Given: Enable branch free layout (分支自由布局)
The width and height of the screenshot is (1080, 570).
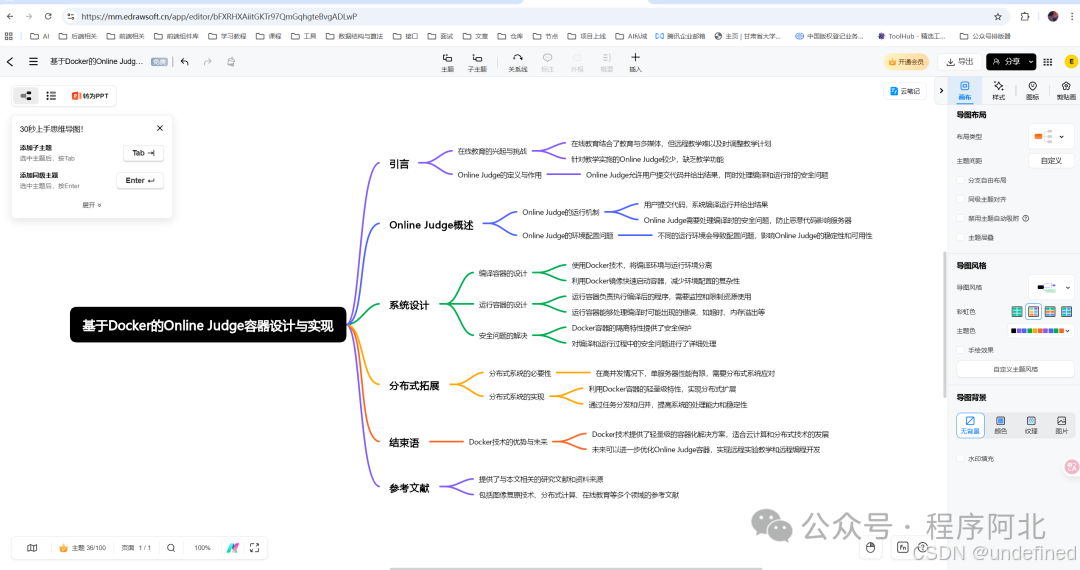Looking at the screenshot, I should click(961, 180).
